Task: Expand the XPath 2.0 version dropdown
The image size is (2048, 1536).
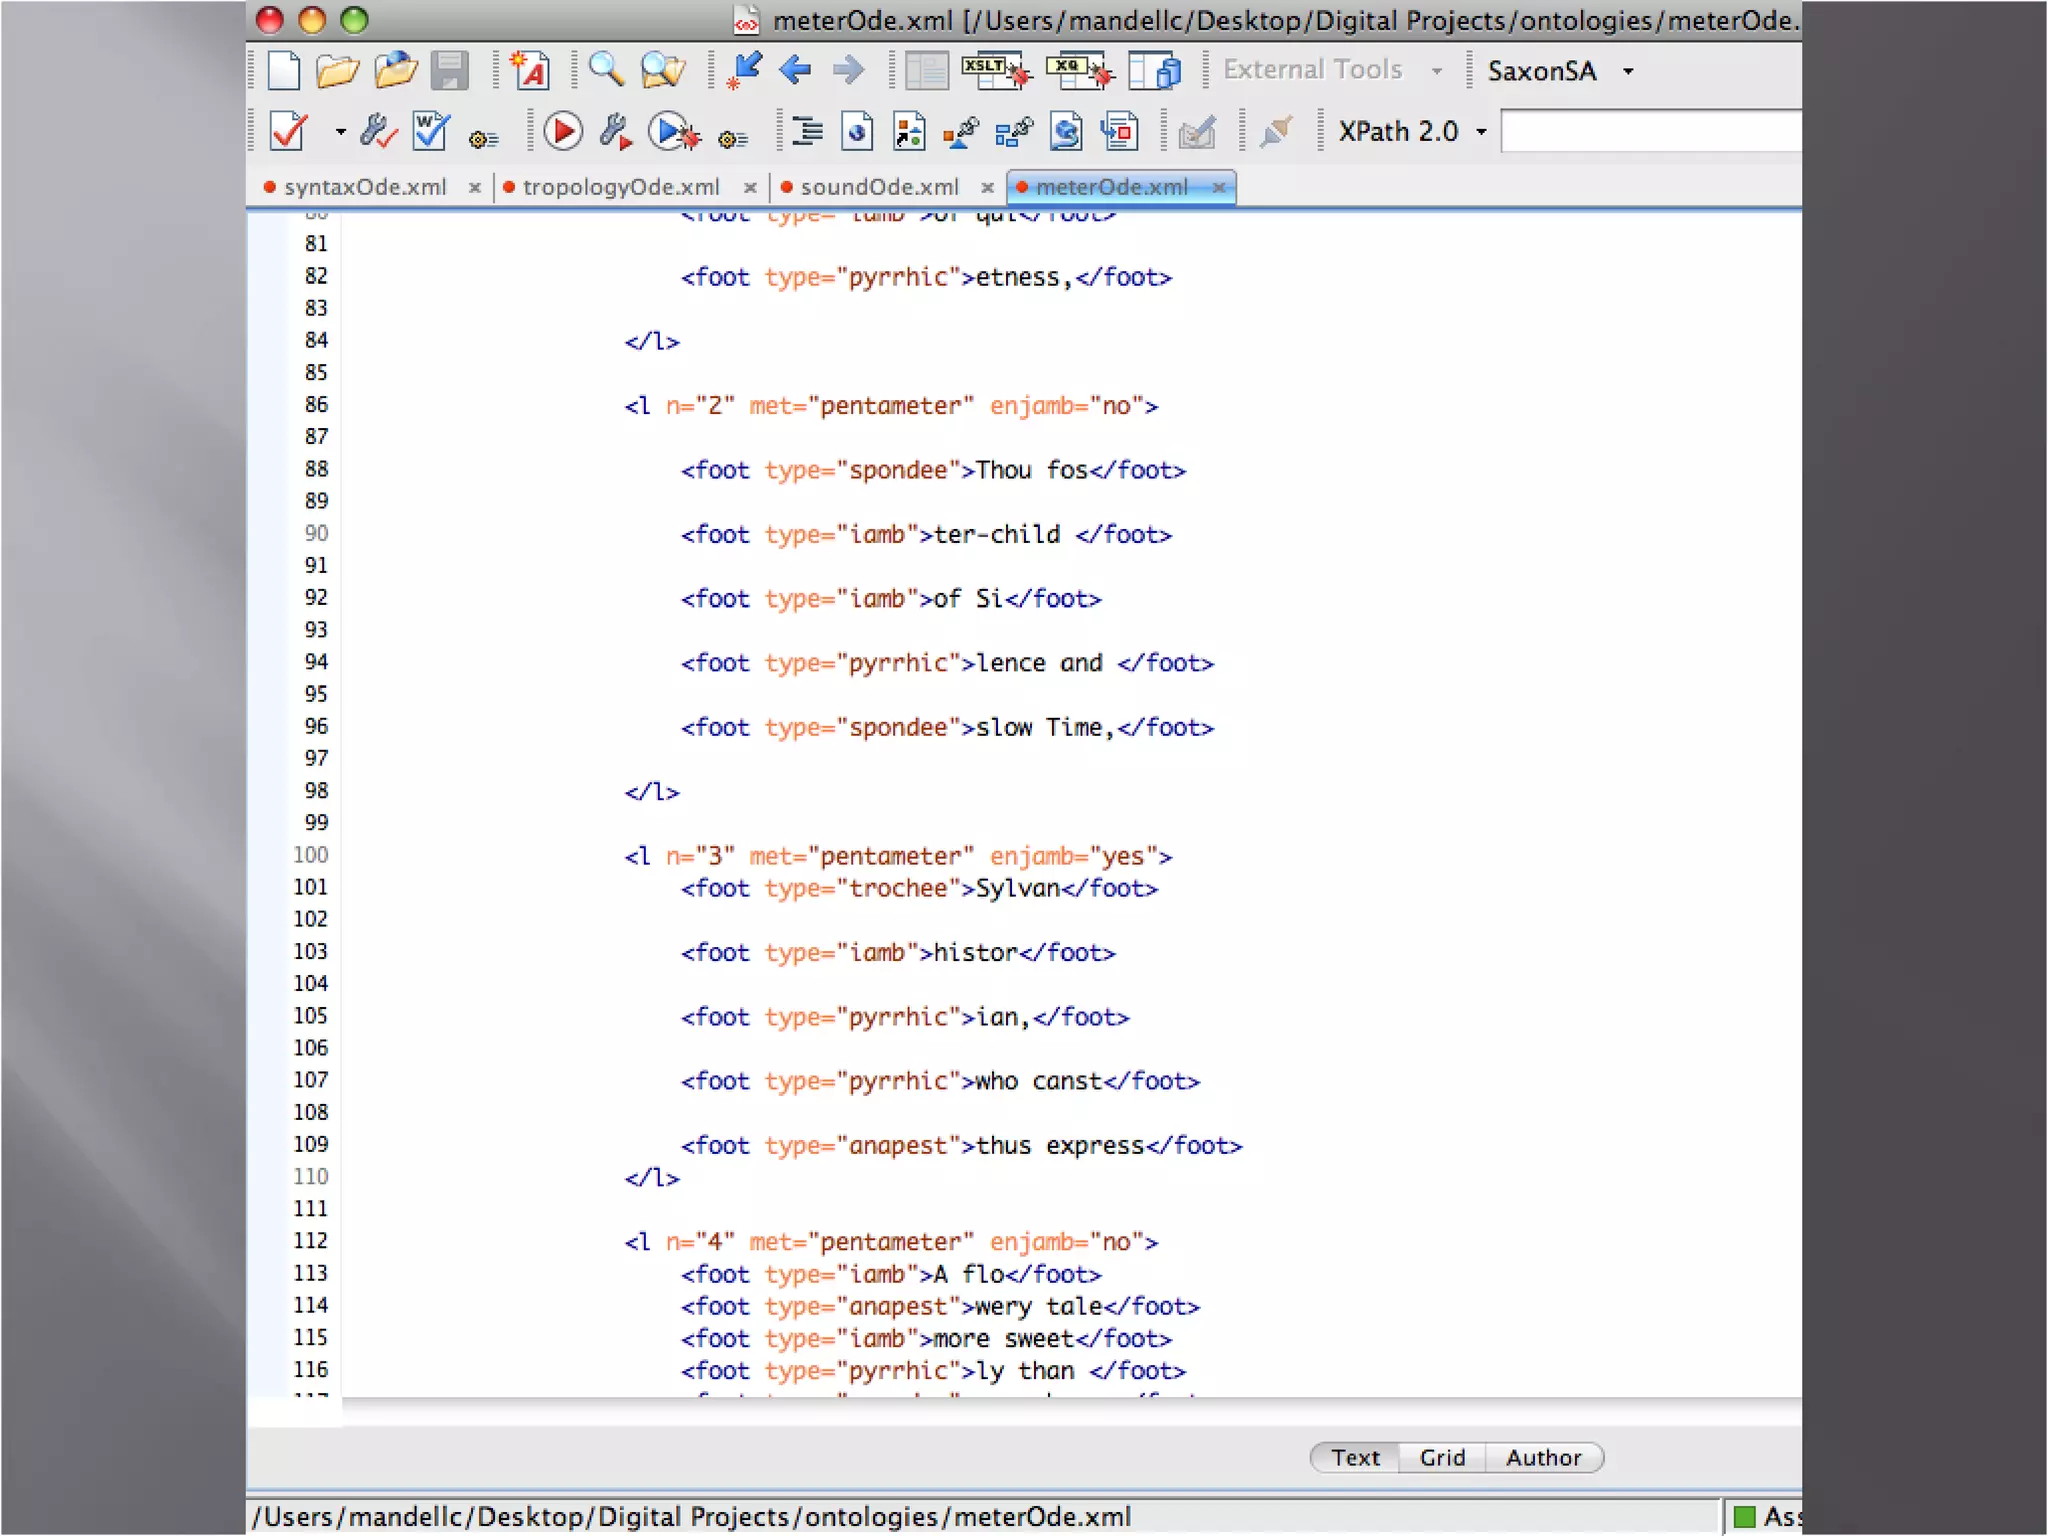Action: (1481, 132)
